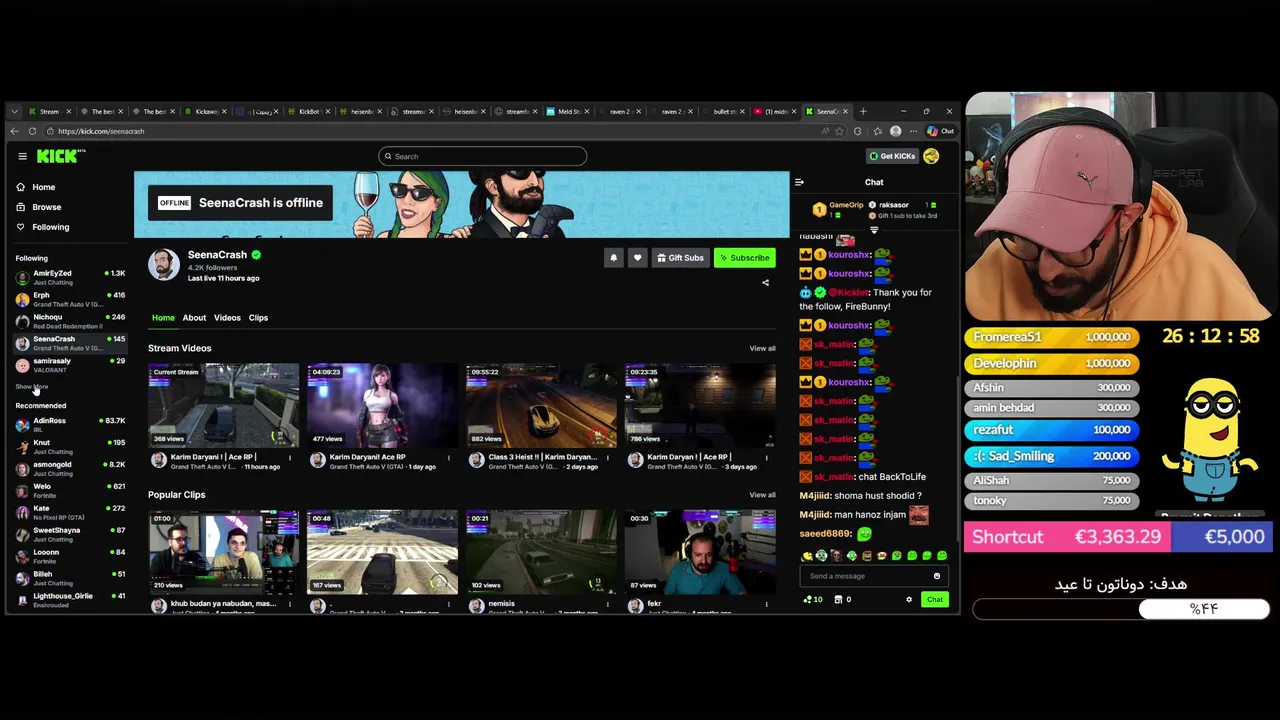Play the 00:30 fekr clip thumbnail
Screen dimensions: 1280x720
pyautogui.click(x=700, y=552)
